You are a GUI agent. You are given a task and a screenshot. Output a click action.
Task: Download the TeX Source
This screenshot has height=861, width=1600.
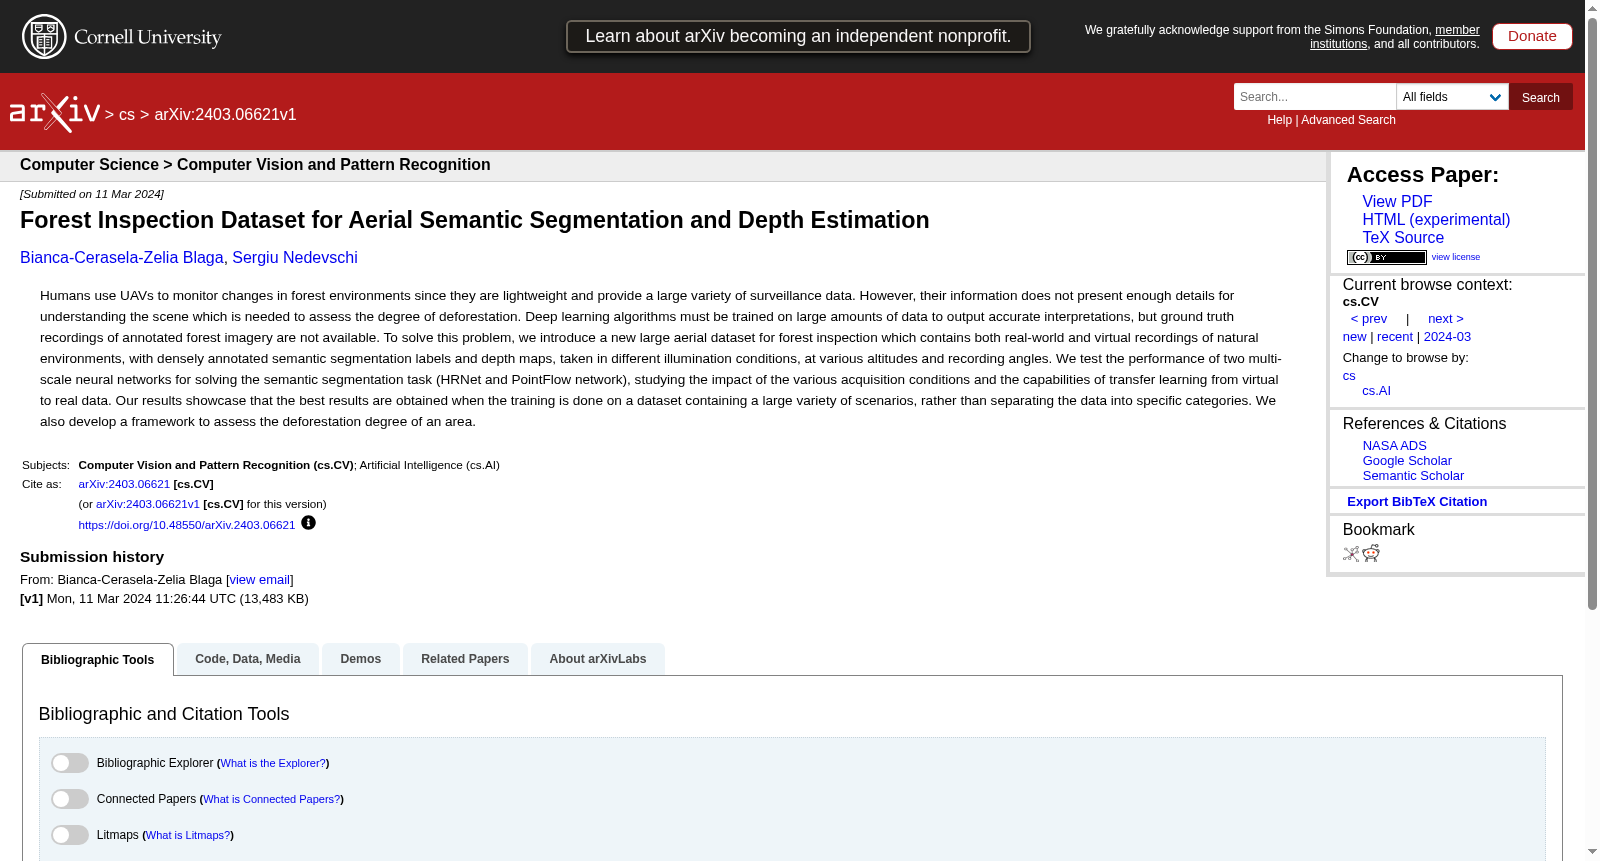click(x=1403, y=238)
